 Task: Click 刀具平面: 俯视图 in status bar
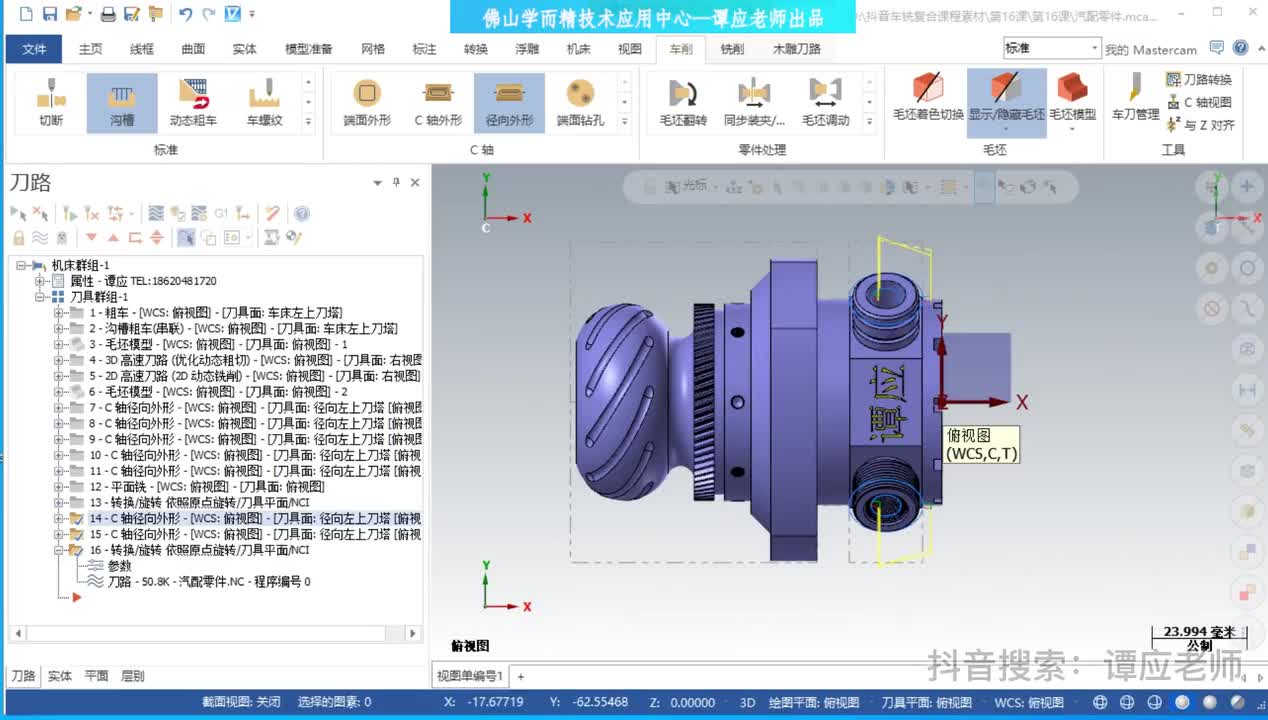(927, 702)
